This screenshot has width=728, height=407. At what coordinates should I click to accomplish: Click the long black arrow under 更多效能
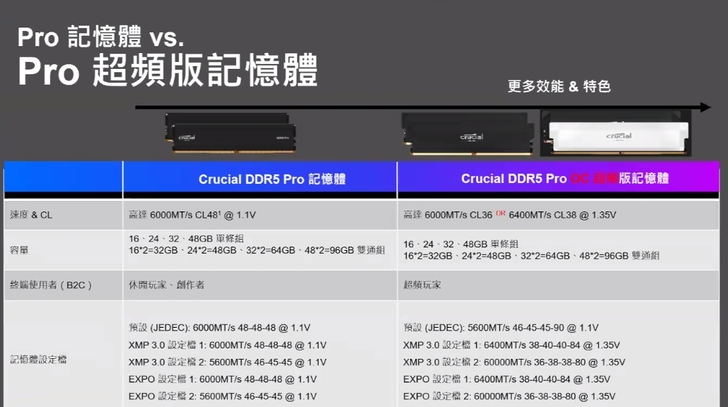[420, 106]
